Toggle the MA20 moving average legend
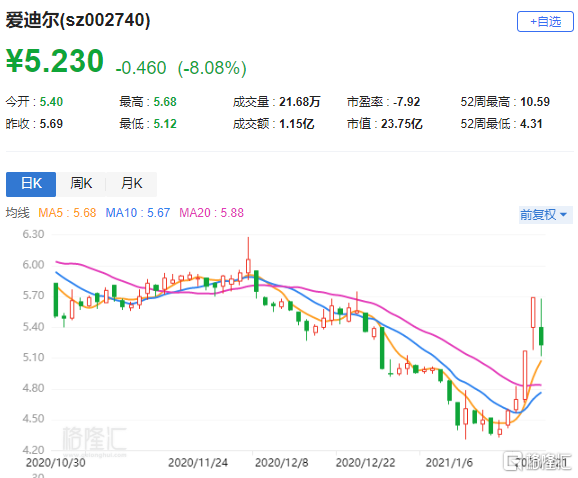Screen dimensions: 578x478 pos(211,213)
